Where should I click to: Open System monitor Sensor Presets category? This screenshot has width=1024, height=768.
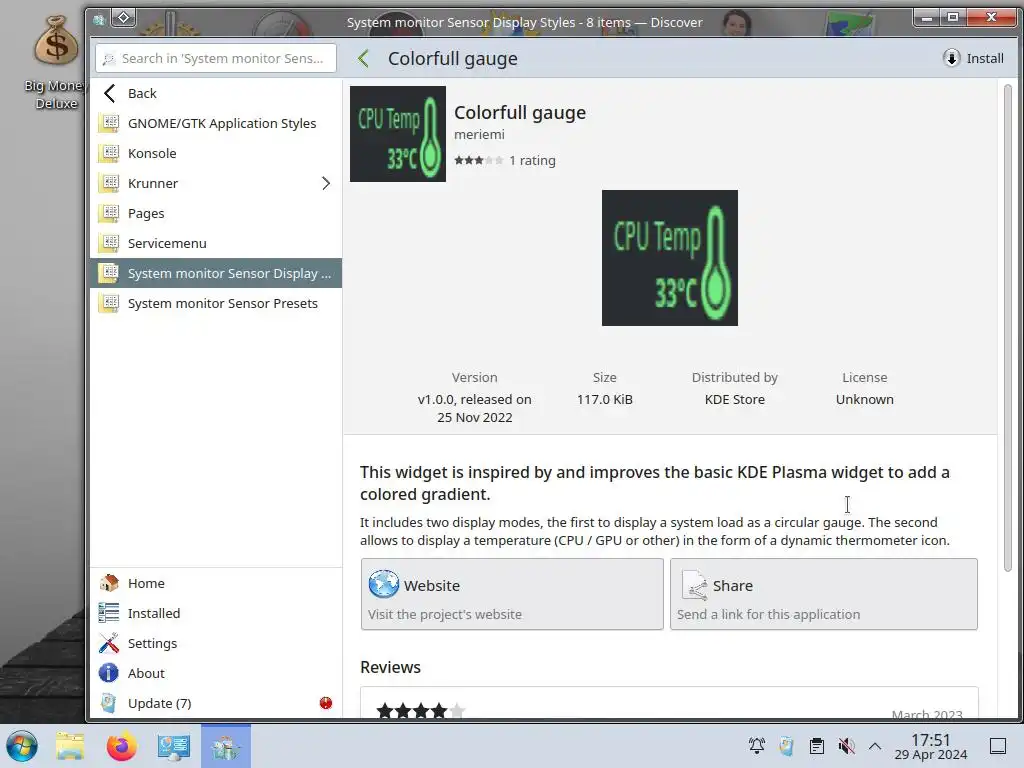coord(216,304)
